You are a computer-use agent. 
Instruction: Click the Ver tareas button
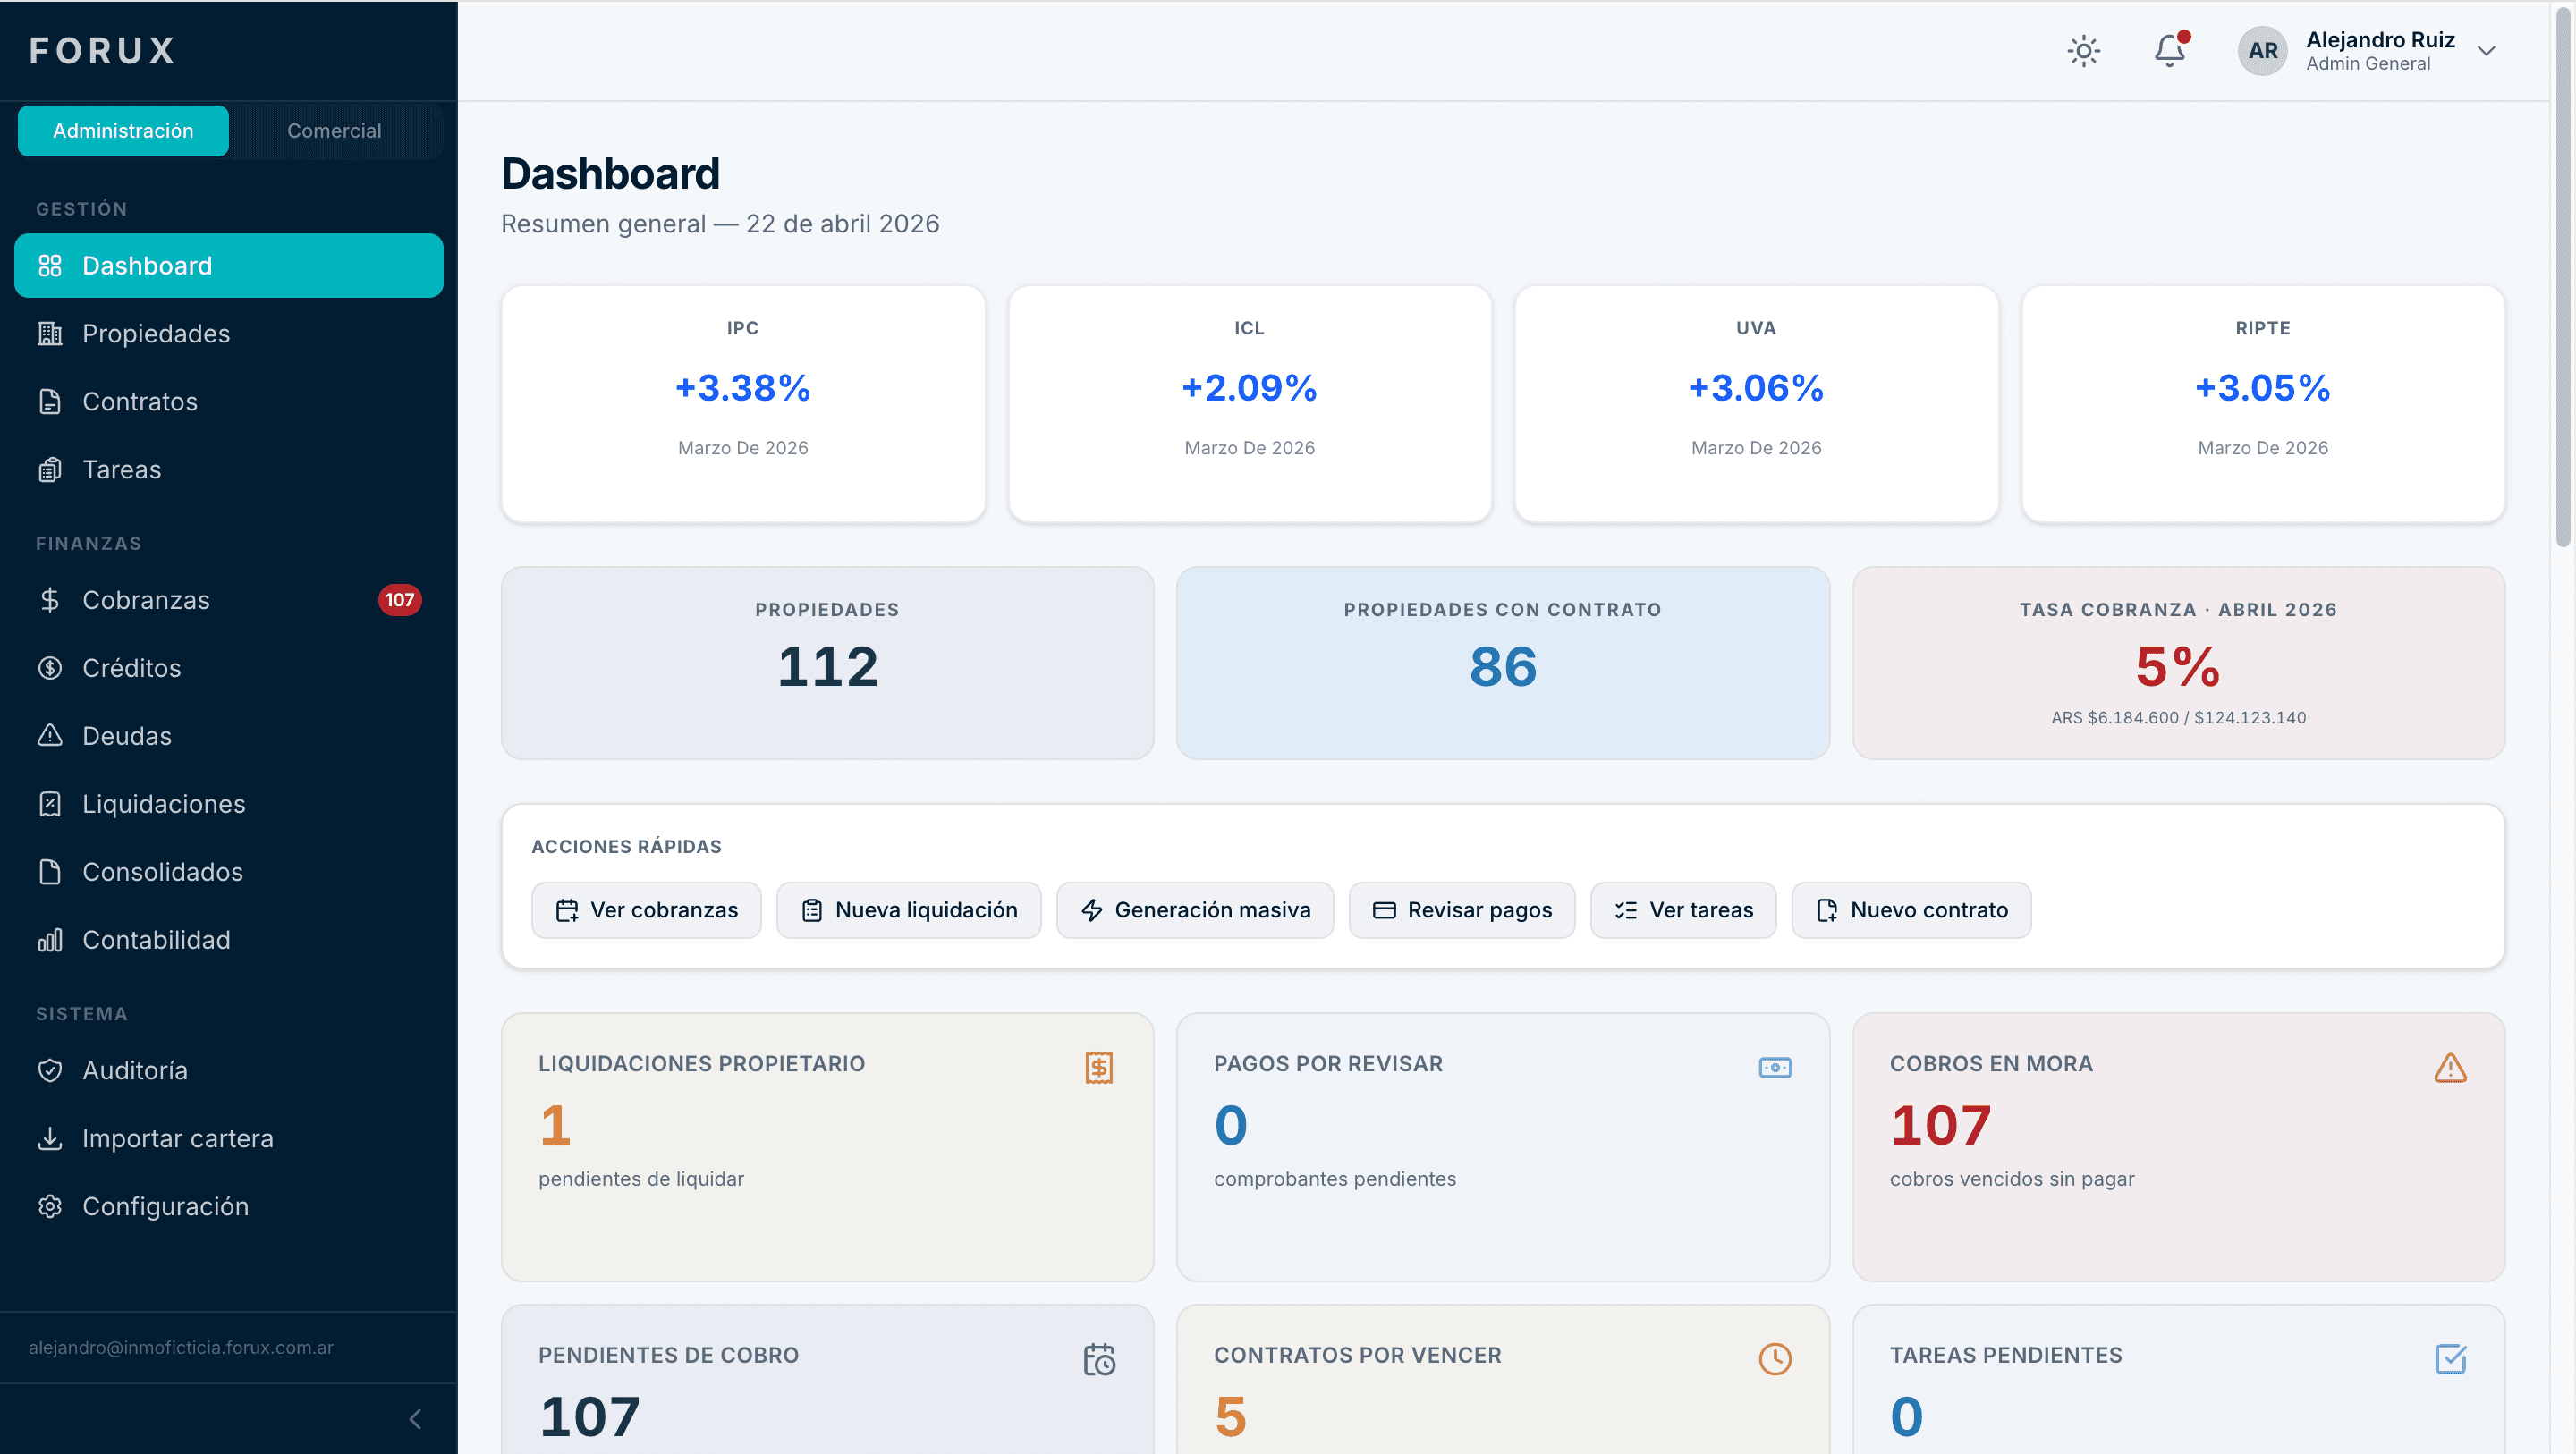pos(1683,910)
